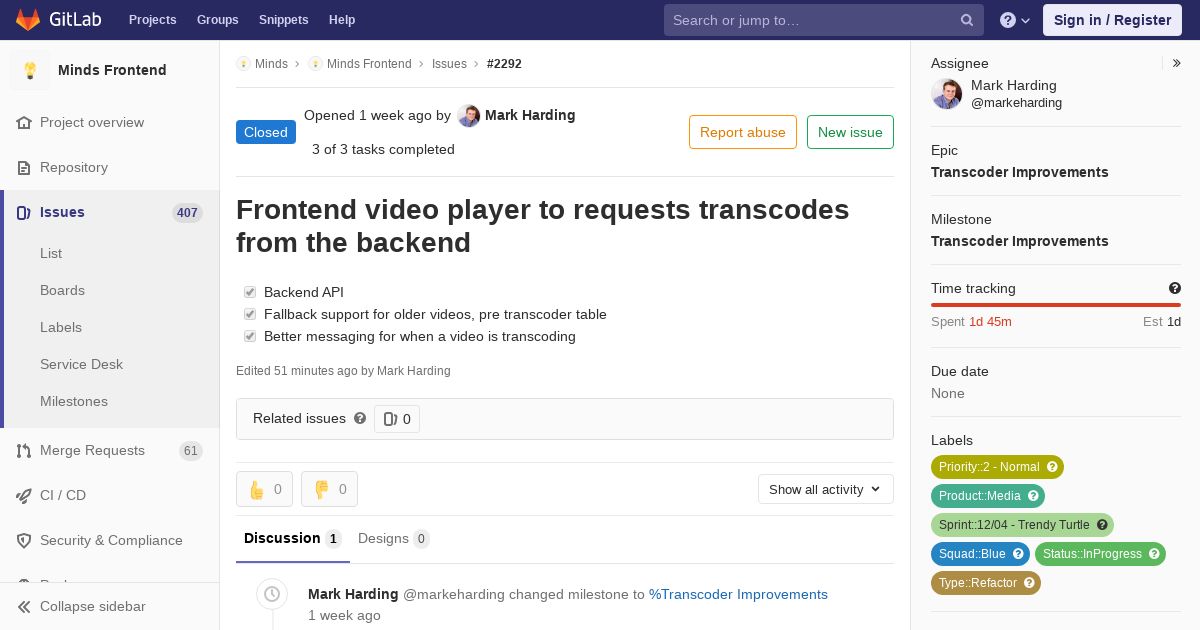Toggle the Fallback support task checkbox
The height and width of the screenshot is (630, 1200).
pyautogui.click(x=250, y=314)
